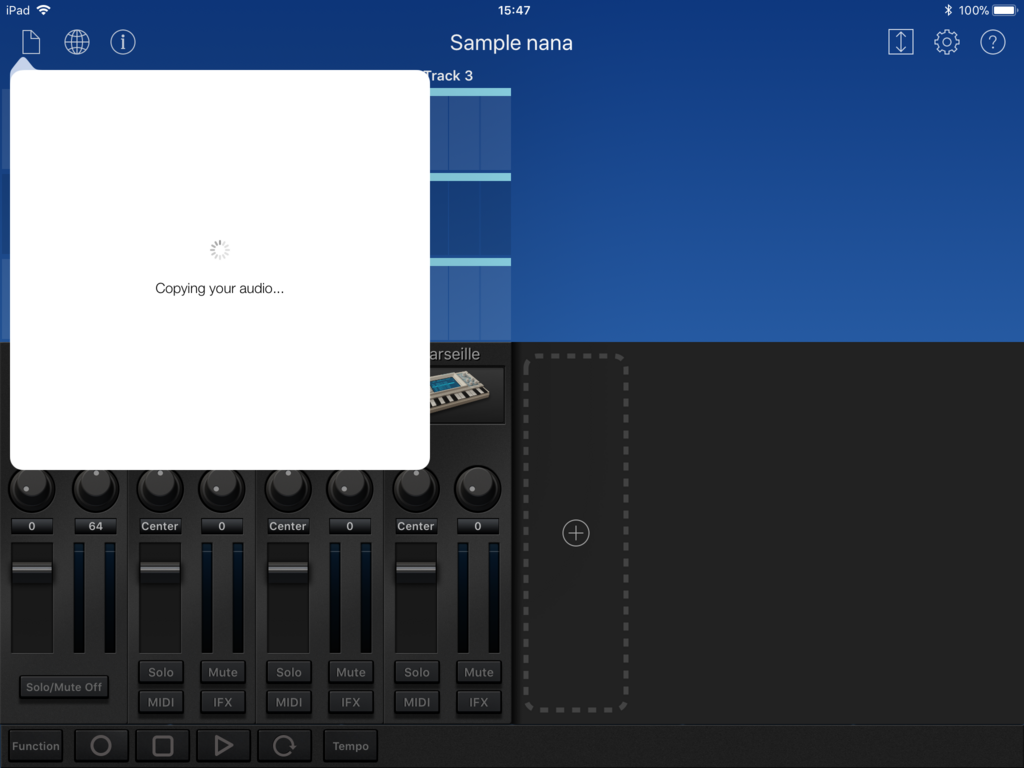Toggle the loop button in the transport bar
This screenshot has width=1024, height=768.
285,746
